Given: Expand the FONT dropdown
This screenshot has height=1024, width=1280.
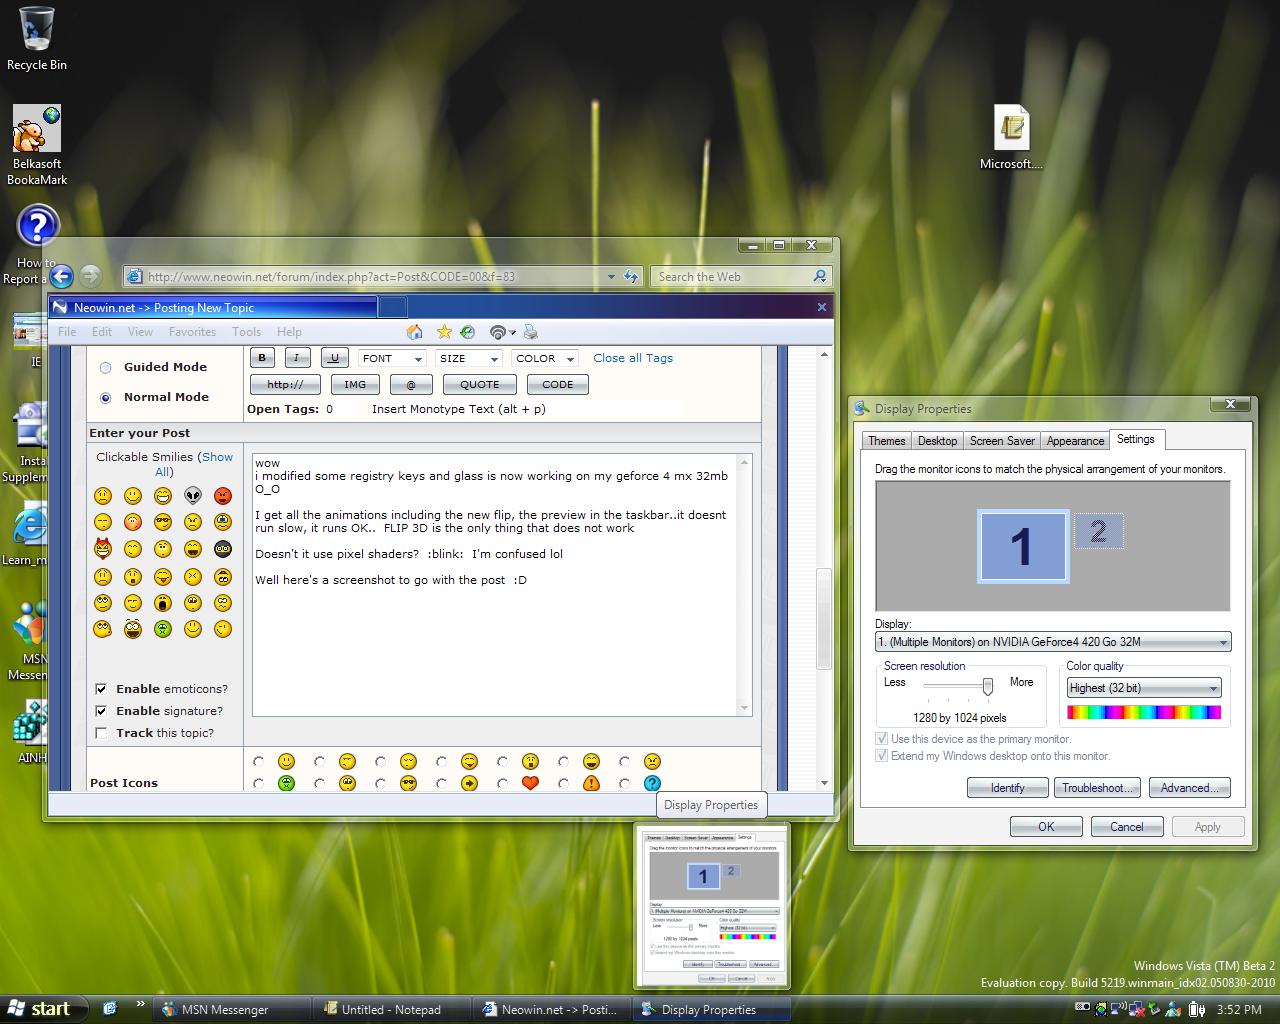Looking at the screenshot, I should 393,358.
